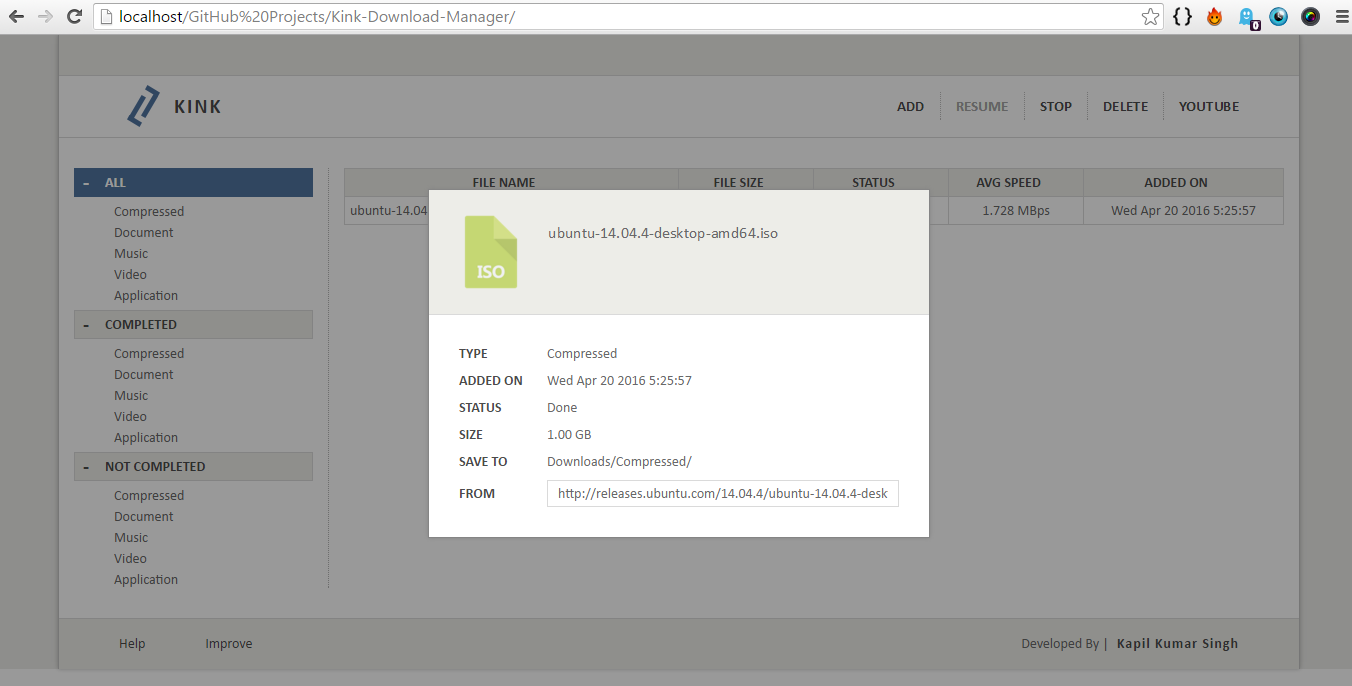The width and height of the screenshot is (1352, 686).
Task: Click the table cell Wed Apr 20 2016 5:25:57
Action: (x=1183, y=210)
